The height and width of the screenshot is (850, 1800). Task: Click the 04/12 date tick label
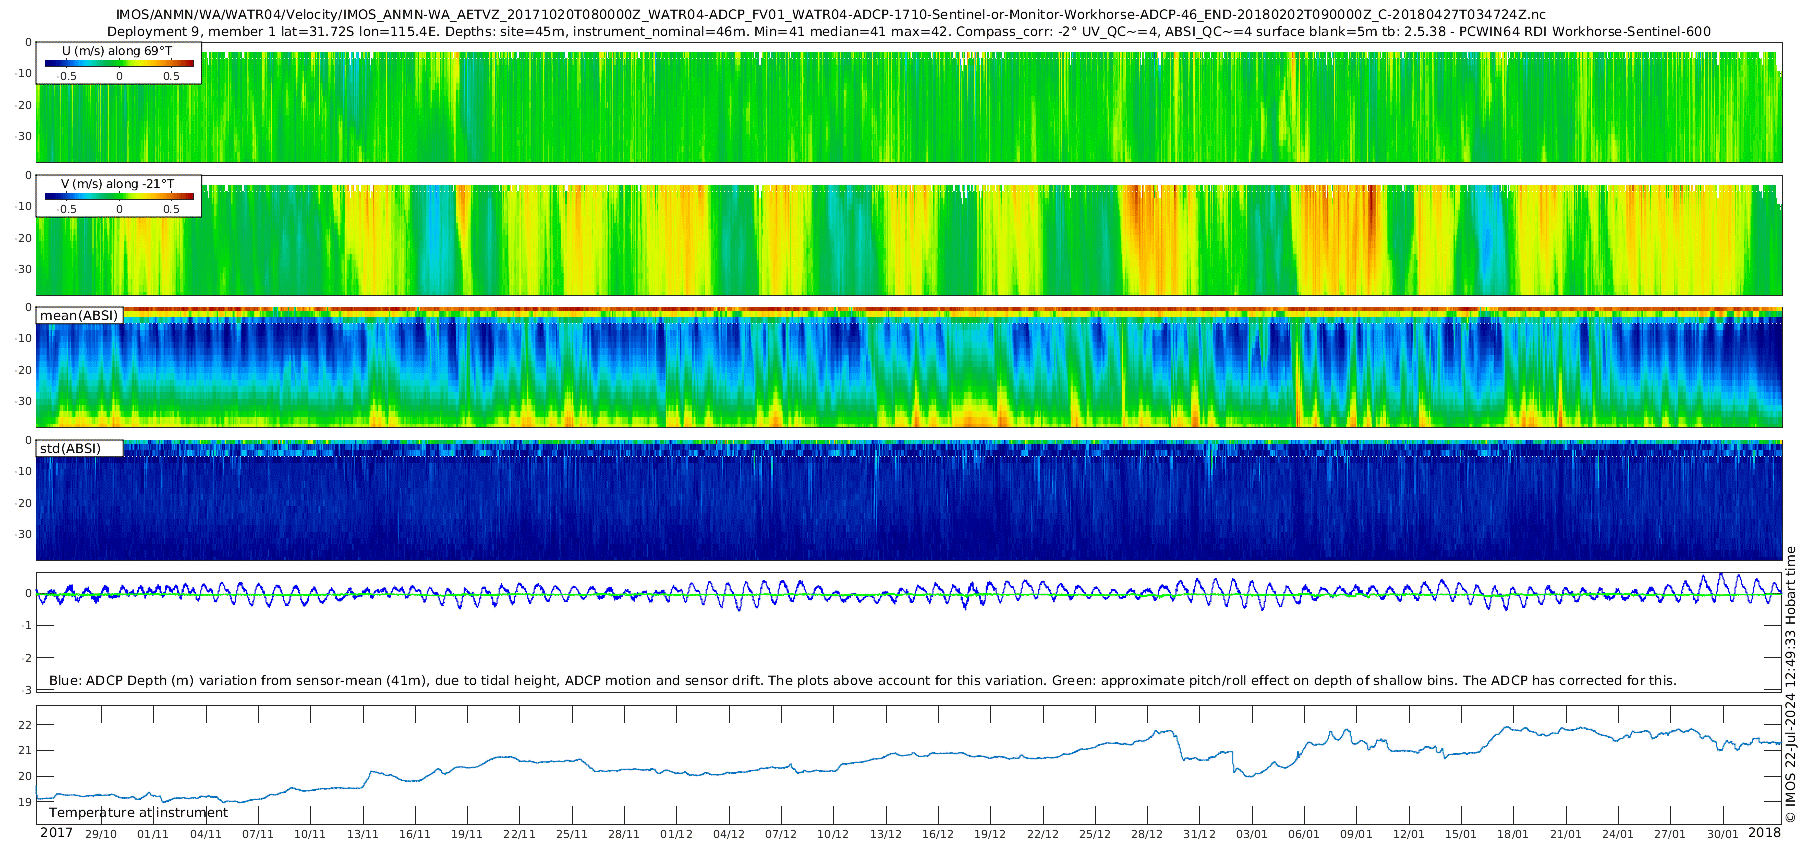[729, 834]
